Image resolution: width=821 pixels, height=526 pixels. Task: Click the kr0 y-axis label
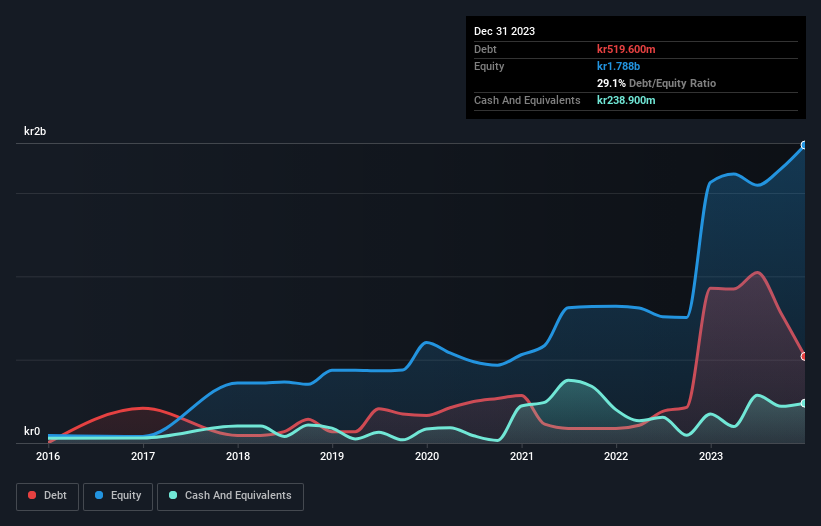click(32, 431)
